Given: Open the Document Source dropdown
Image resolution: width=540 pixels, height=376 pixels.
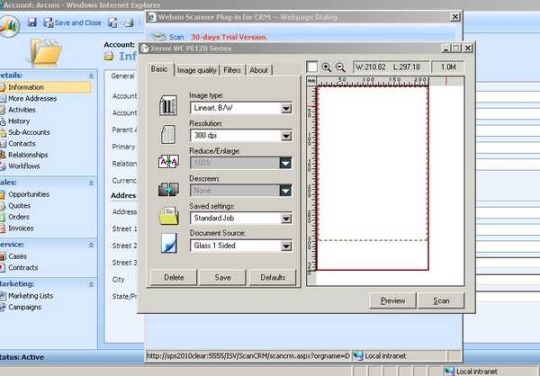Looking at the screenshot, I should point(286,246).
